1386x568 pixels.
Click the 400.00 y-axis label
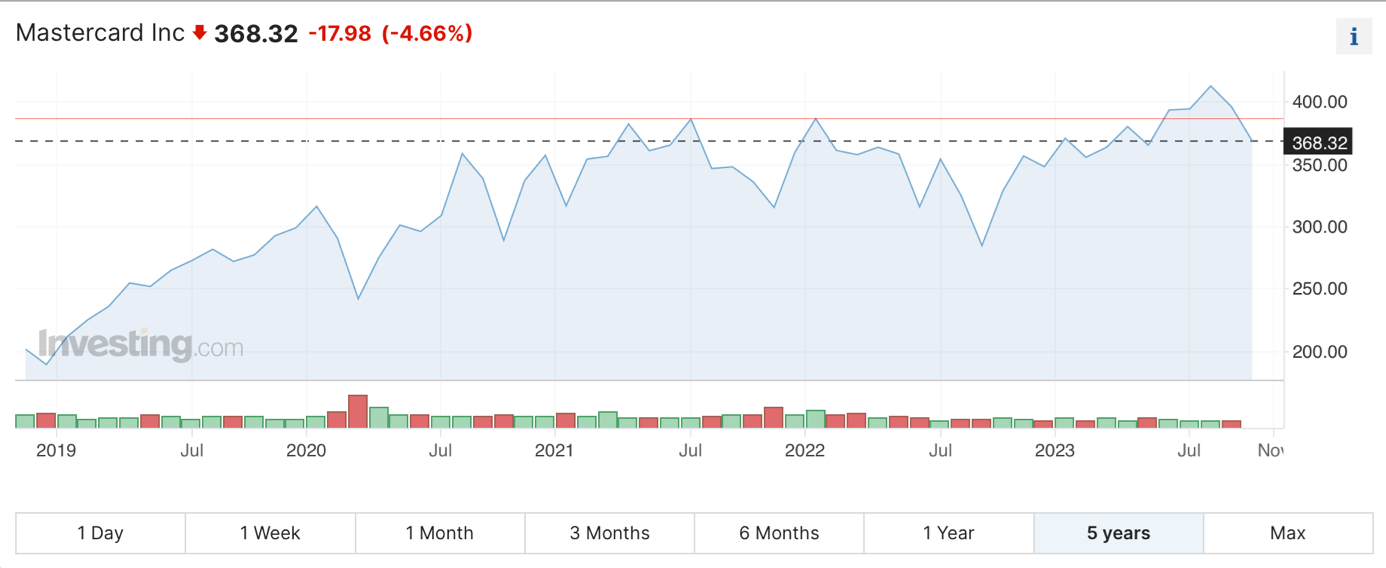click(1319, 102)
